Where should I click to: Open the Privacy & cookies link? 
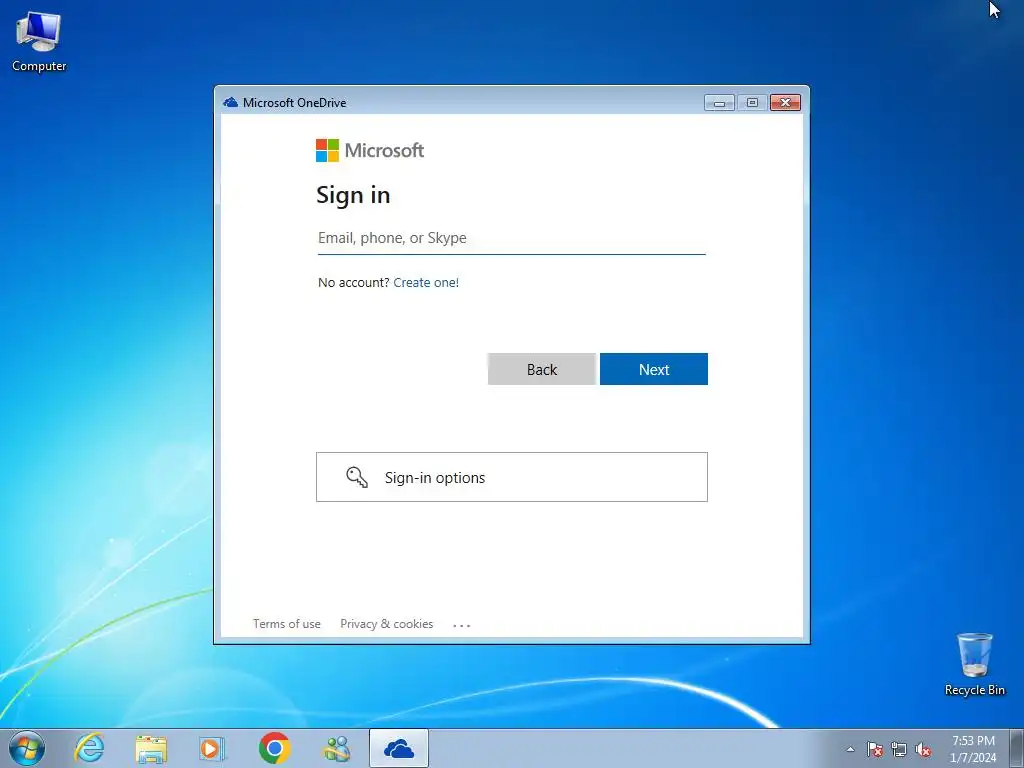(x=387, y=624)
